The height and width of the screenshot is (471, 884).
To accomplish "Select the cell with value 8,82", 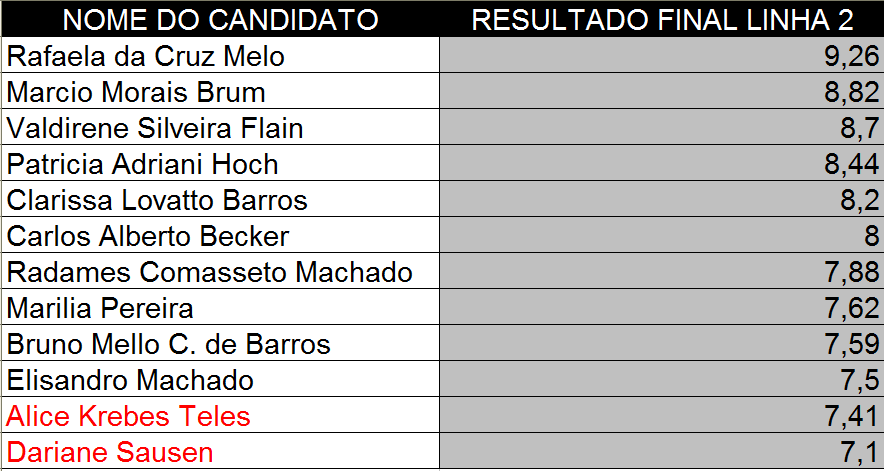I will click(662, 92).
